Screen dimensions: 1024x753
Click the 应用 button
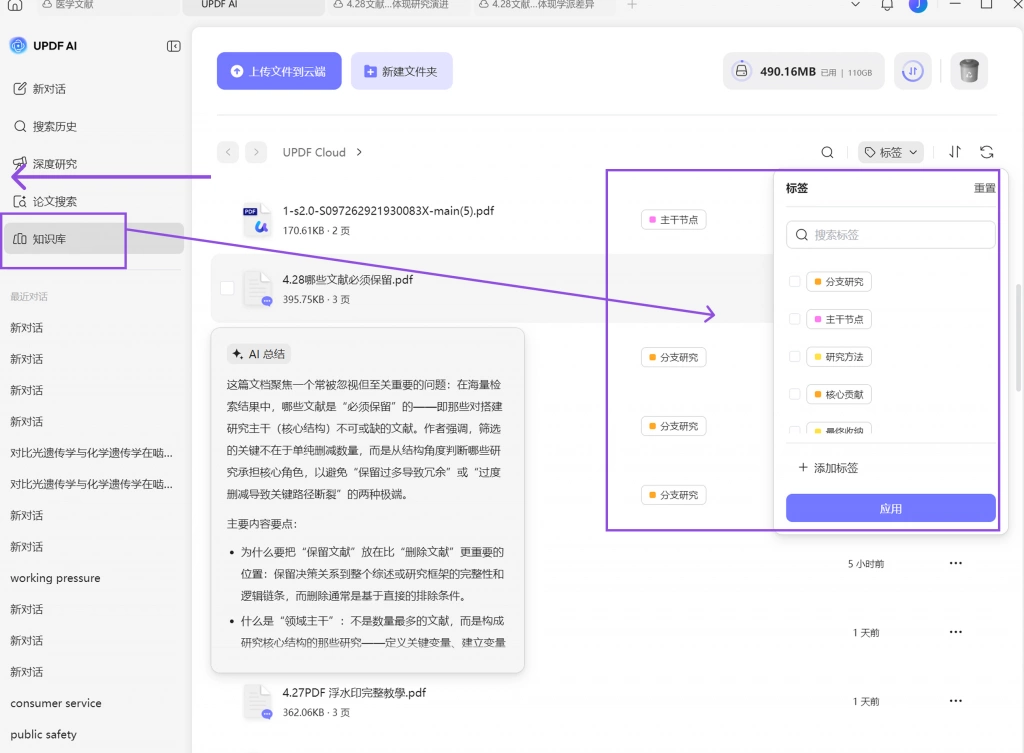point(891,508)
